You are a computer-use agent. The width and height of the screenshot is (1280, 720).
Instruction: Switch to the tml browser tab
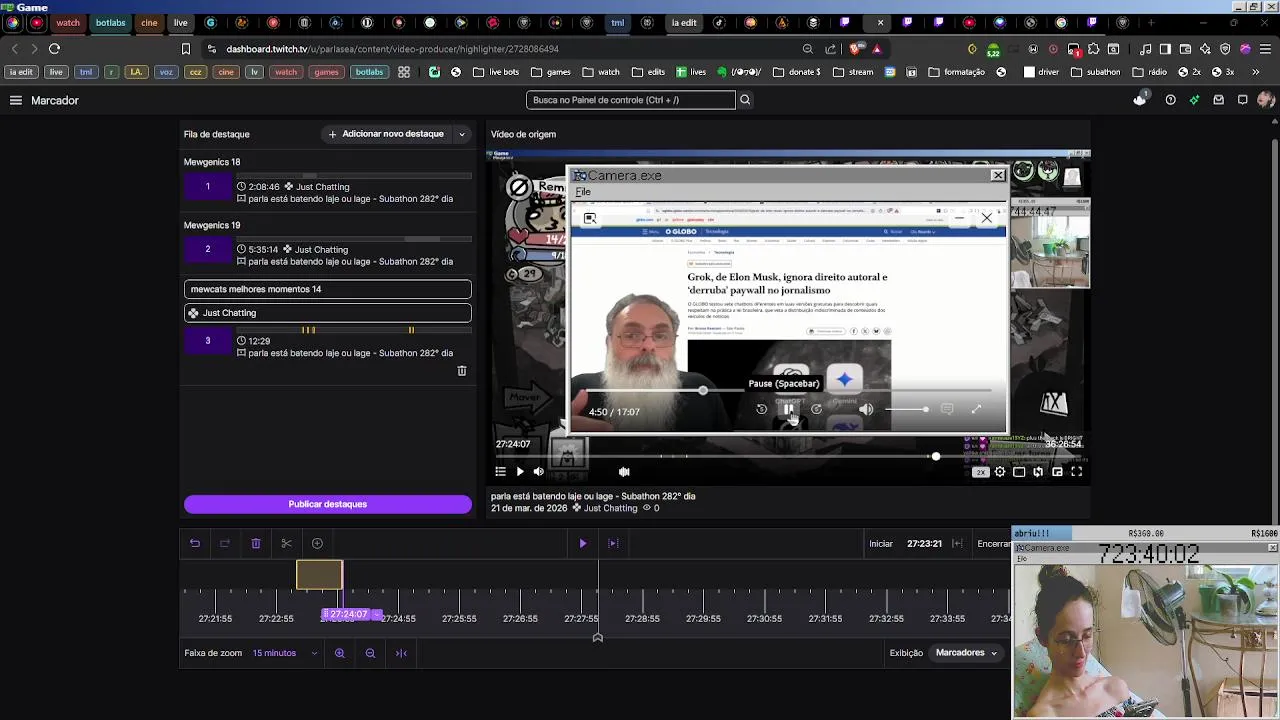(618, 23)
